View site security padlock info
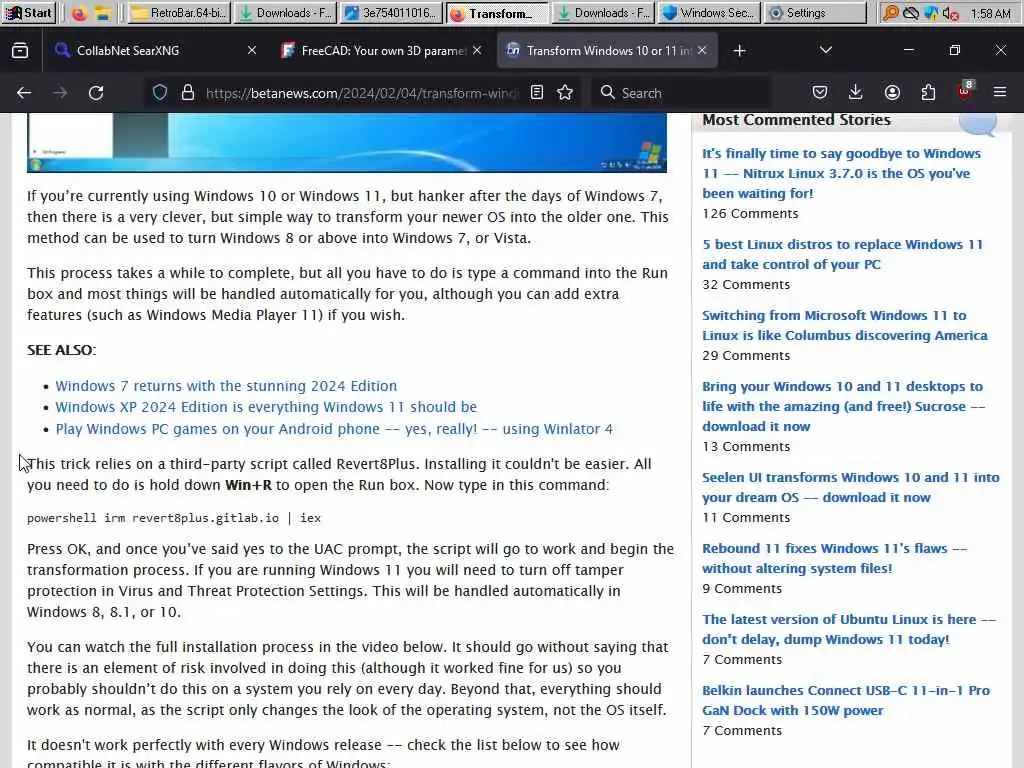 coord(188,93)
